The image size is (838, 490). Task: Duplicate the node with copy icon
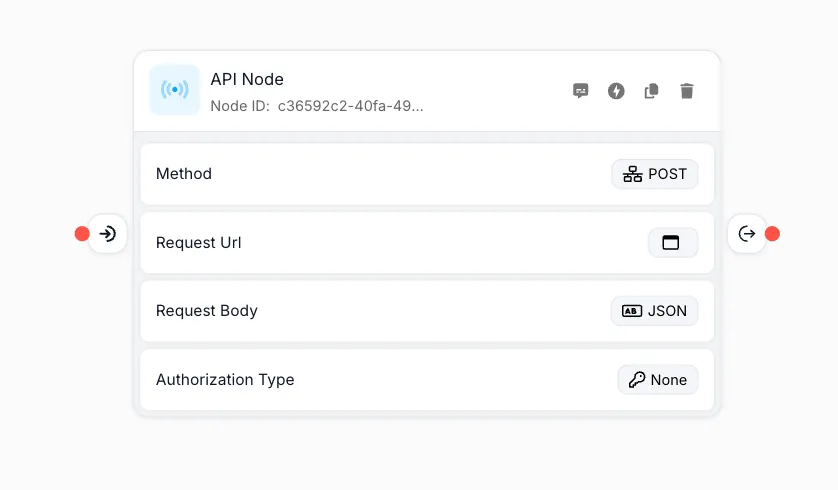651,91
